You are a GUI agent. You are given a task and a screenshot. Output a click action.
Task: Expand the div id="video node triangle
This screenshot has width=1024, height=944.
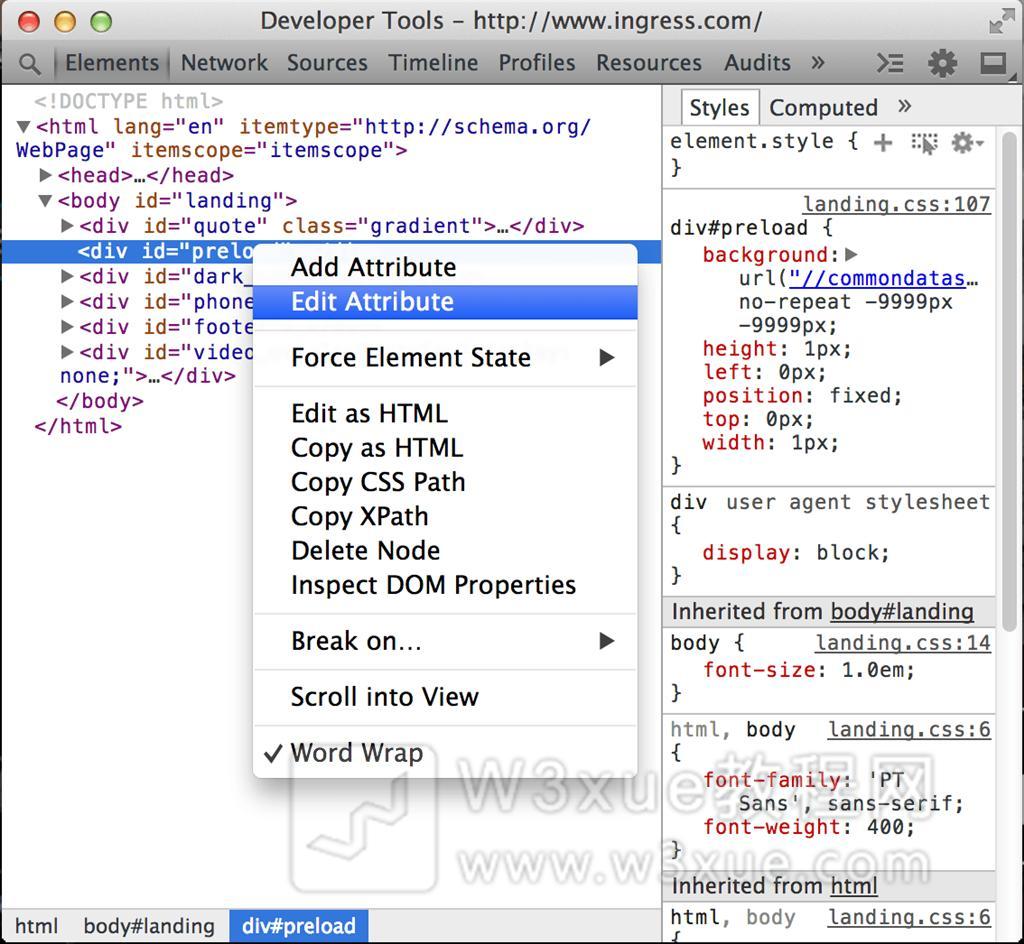coord(67,353)
